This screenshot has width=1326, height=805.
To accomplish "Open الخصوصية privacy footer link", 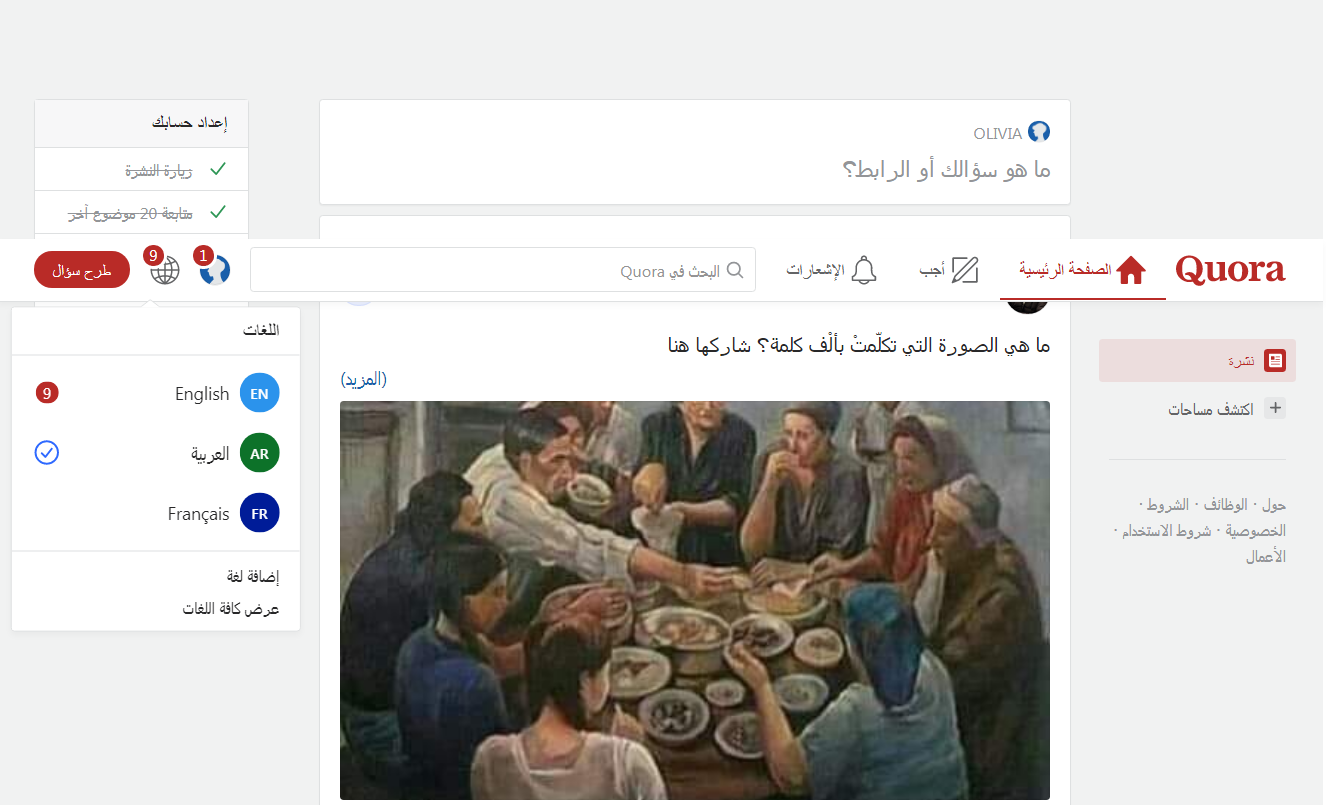I will 1256,531.
